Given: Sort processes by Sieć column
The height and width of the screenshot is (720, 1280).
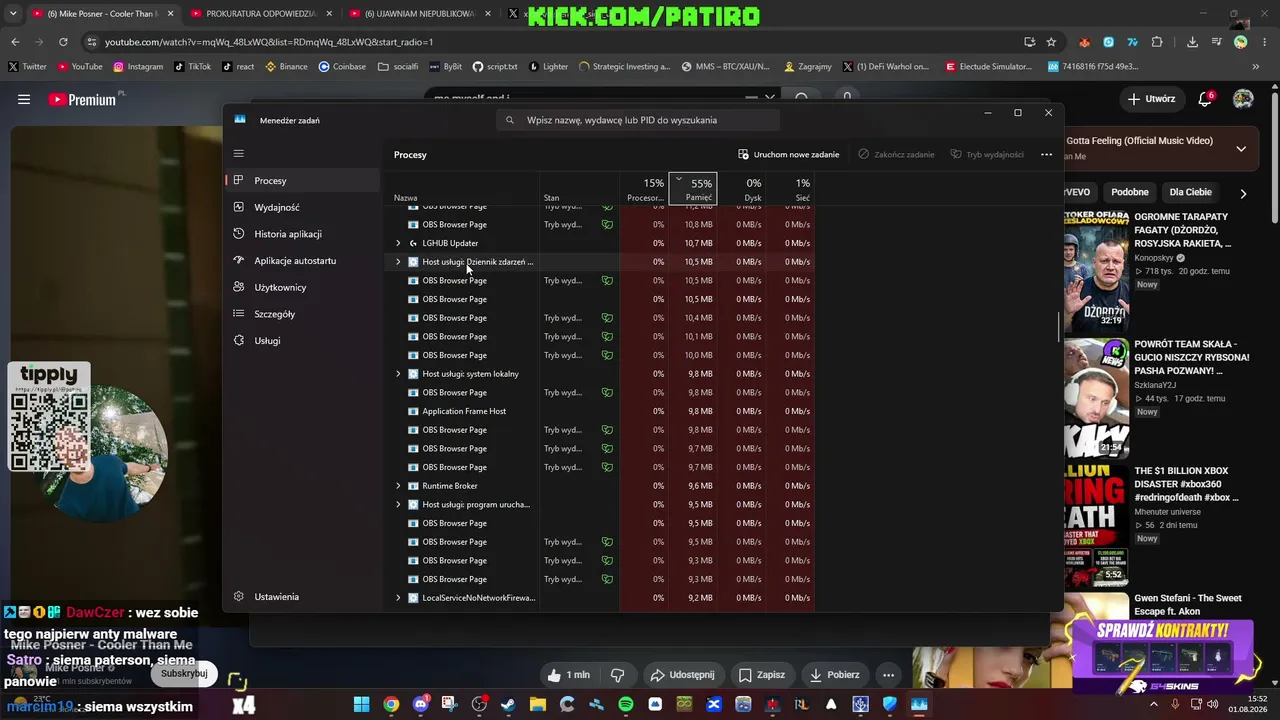Looking at the screenshot, I should 791,188.
